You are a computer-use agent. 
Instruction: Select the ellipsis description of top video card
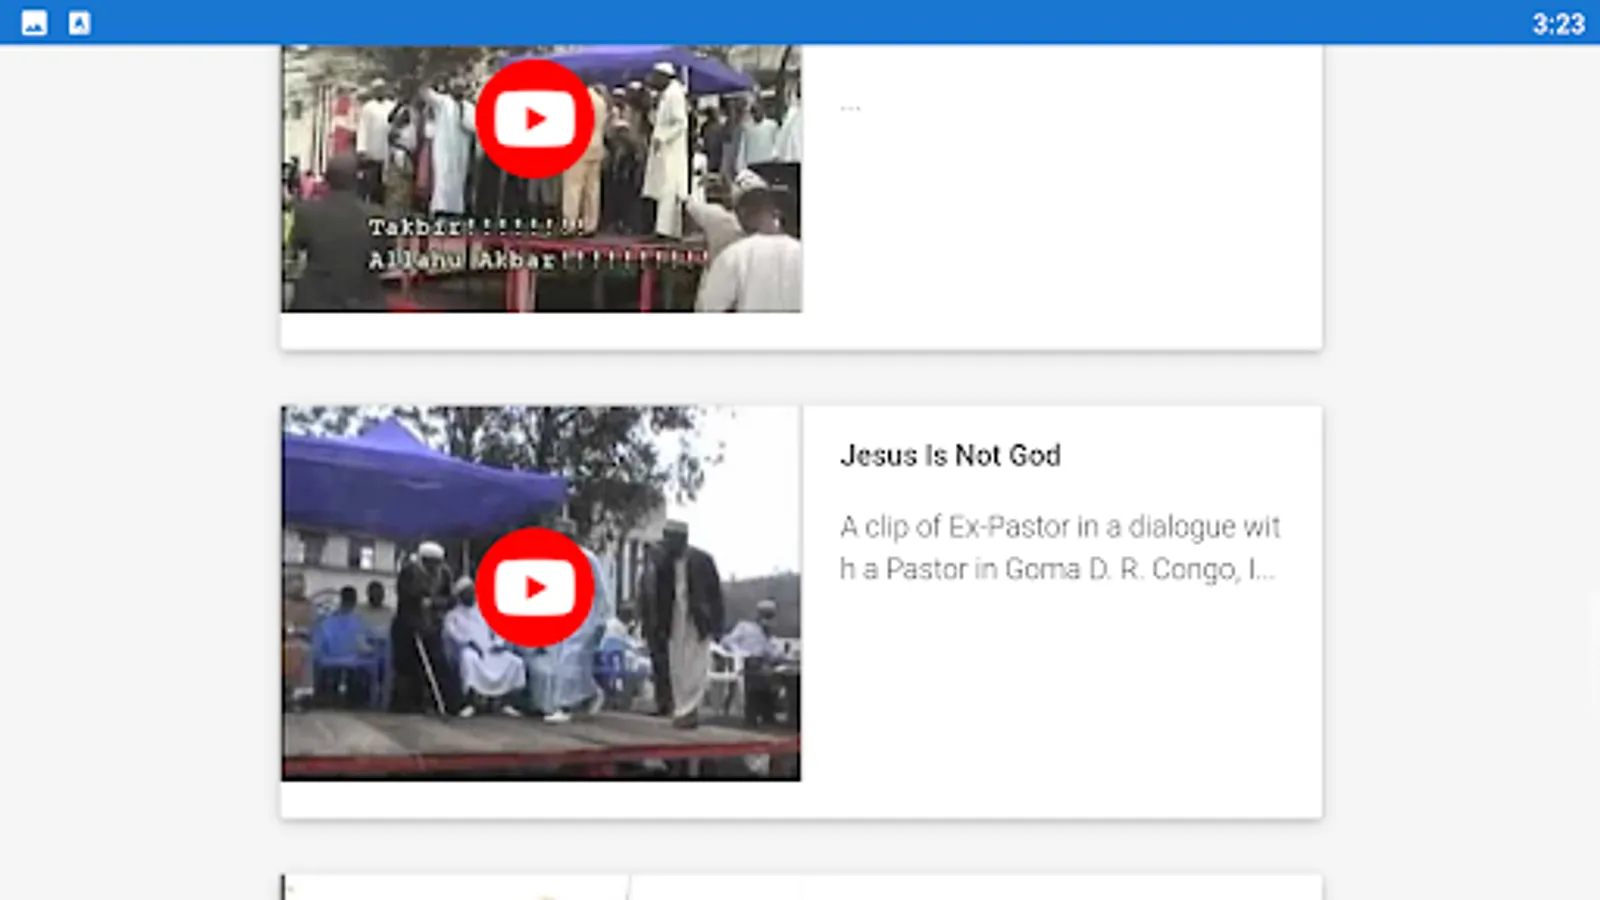[x=850, y=107]
